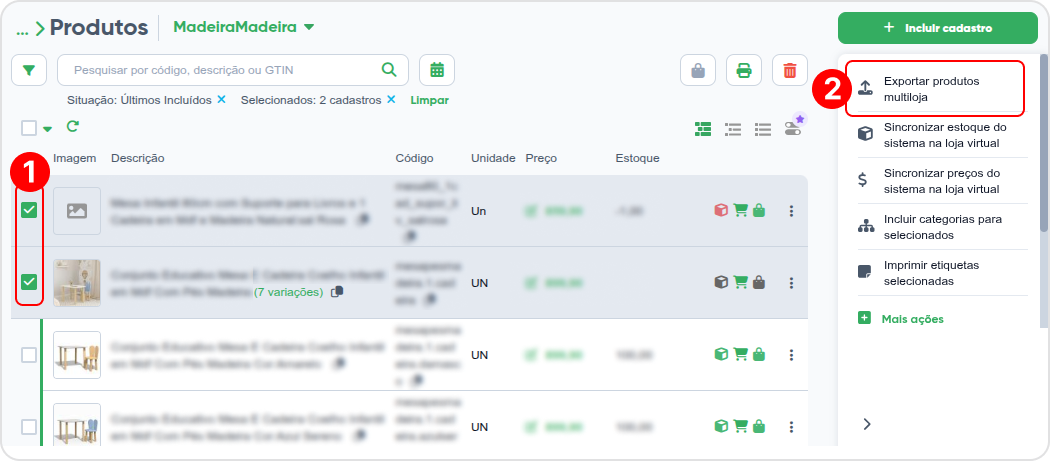The width and height of the screenshot is (1050, 461).
Task: Click the Incluir cadastro button
Action: [x=938, y=28]
